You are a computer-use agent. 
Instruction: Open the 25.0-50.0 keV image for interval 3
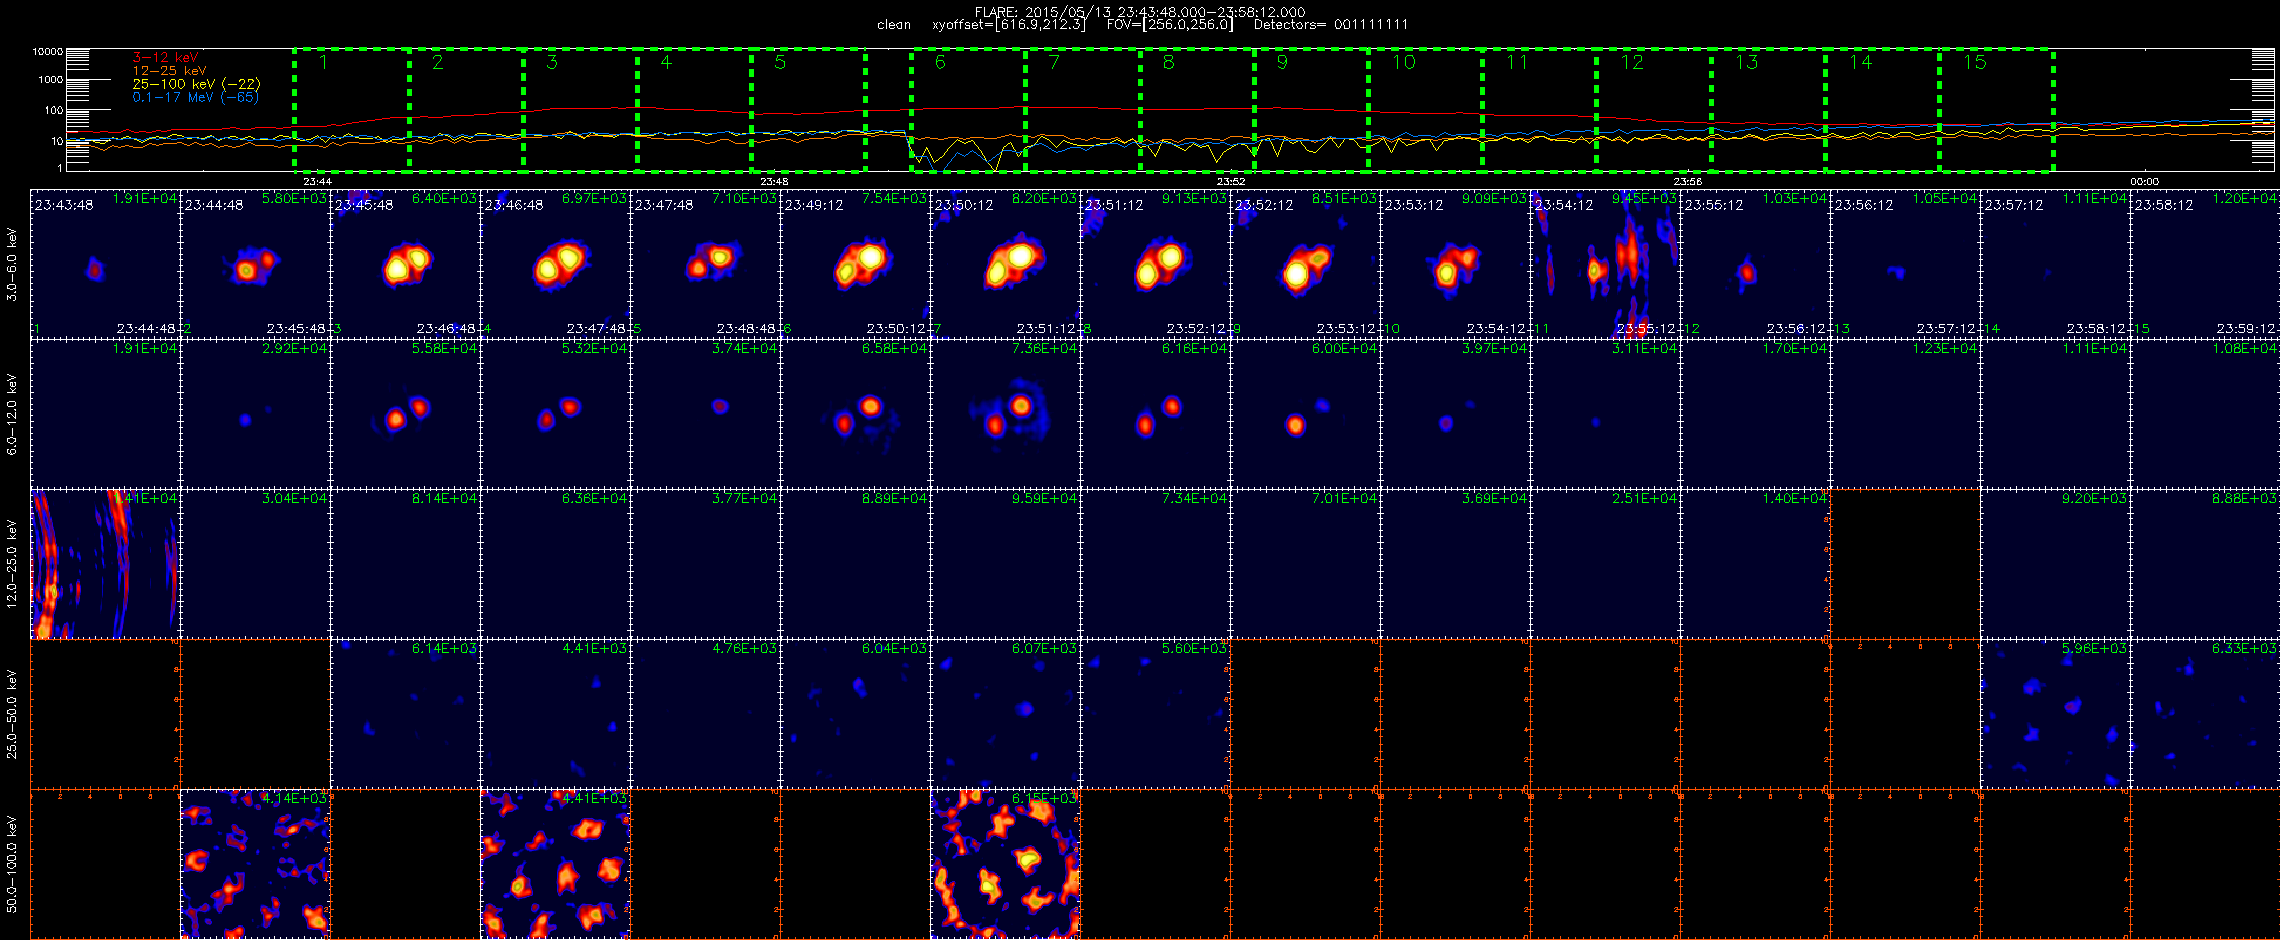tap(405, 714)
